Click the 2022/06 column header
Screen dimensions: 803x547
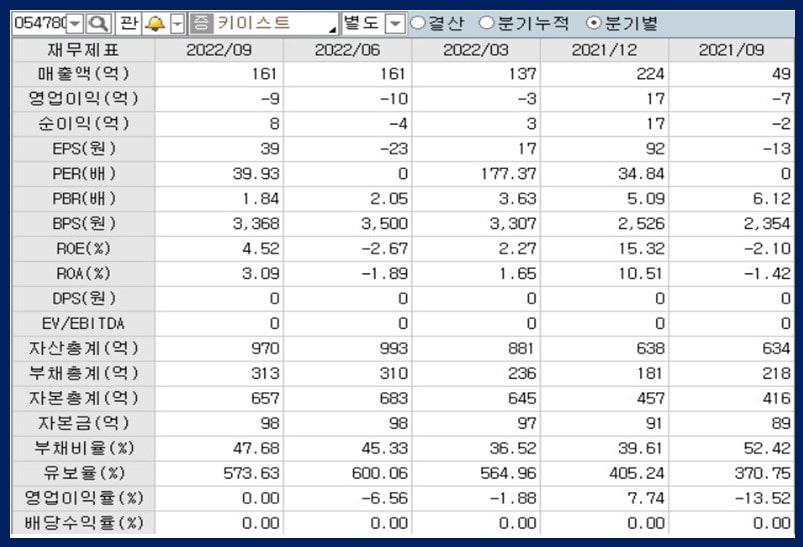click(x=348, y=50)
